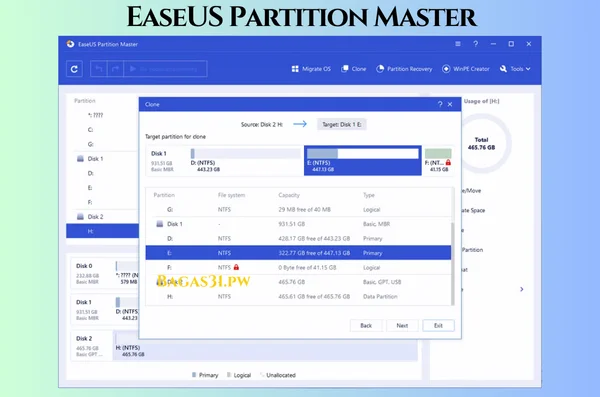Select Disk 1 row in clone table
This screenshot has height=397, width=600.
[298, 224]
